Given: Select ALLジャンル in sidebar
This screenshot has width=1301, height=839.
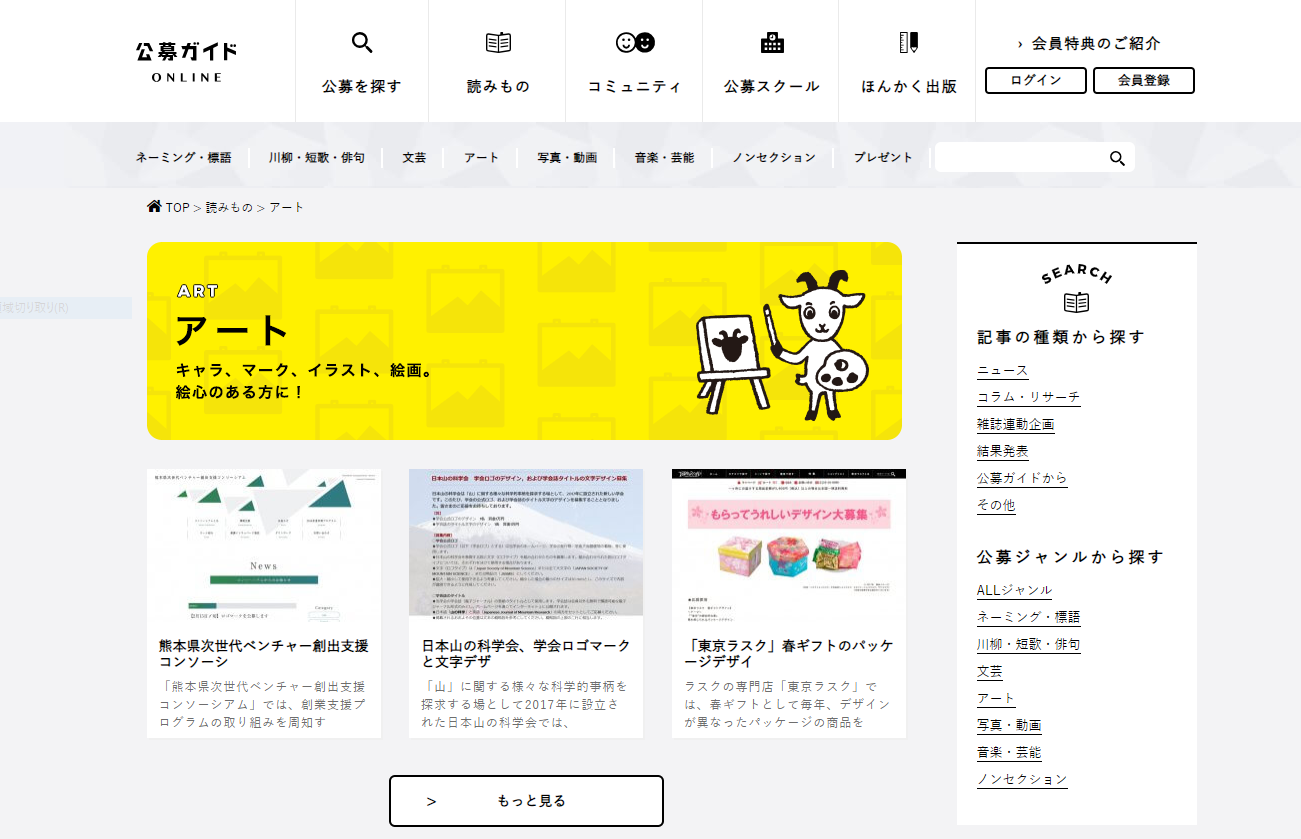Looking at the screenshot, I should coord(1015,590).
